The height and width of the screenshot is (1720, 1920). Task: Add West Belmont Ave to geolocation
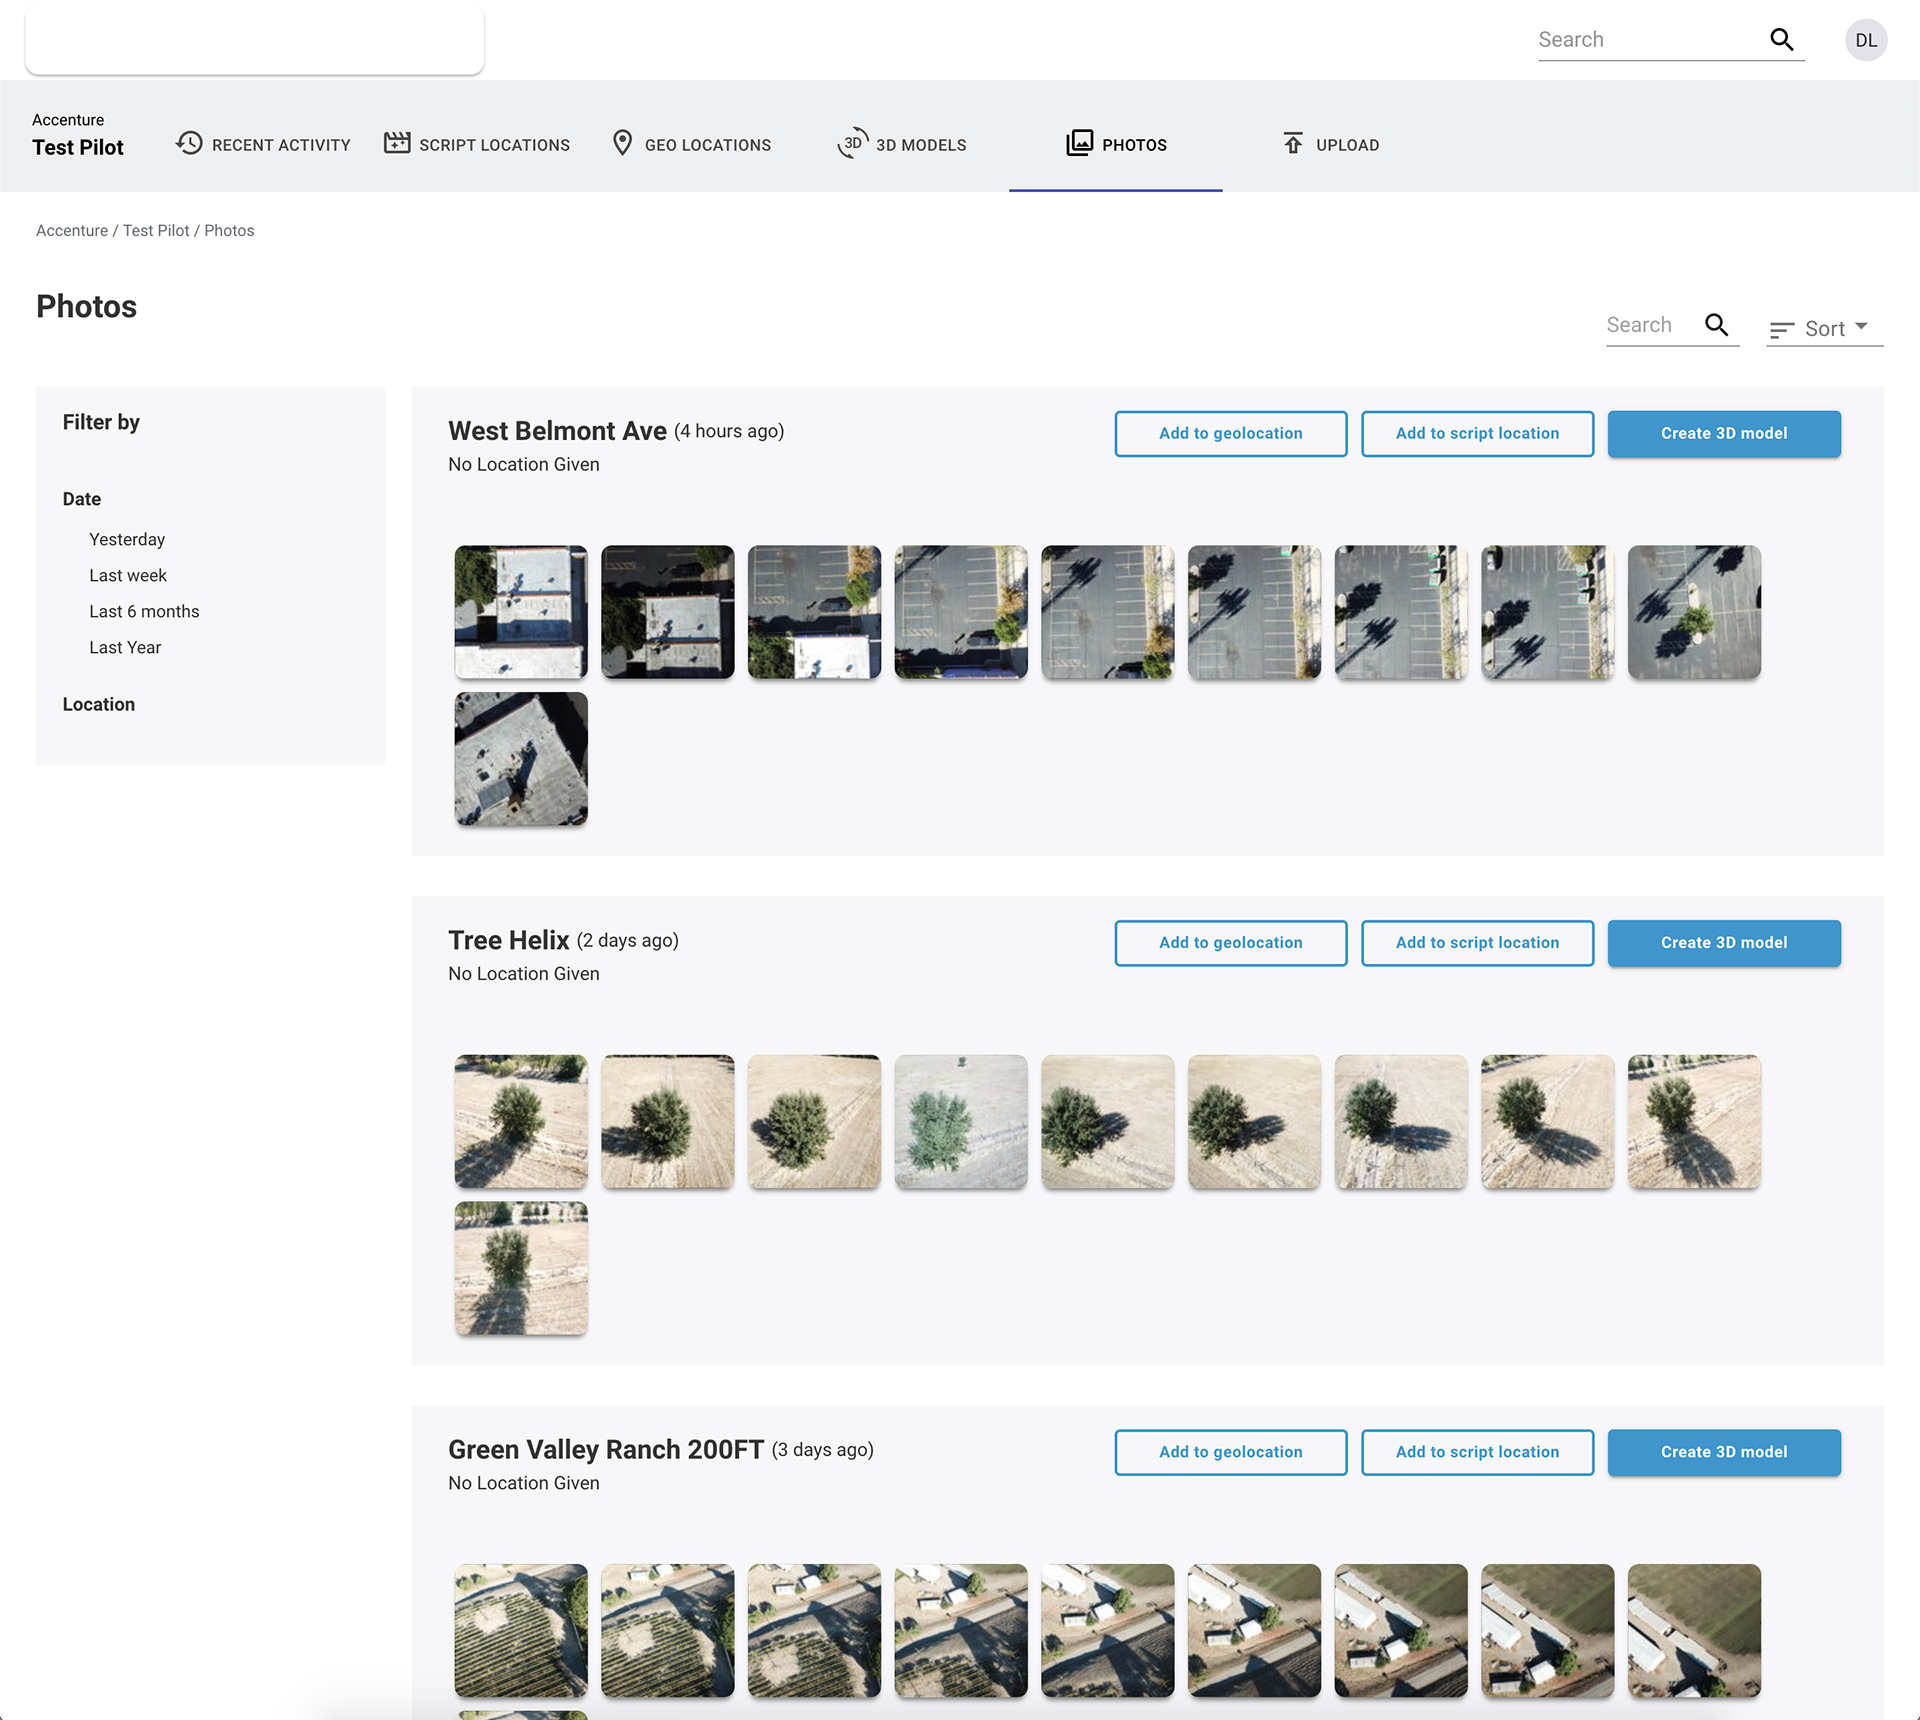(x=1231, y=433)
